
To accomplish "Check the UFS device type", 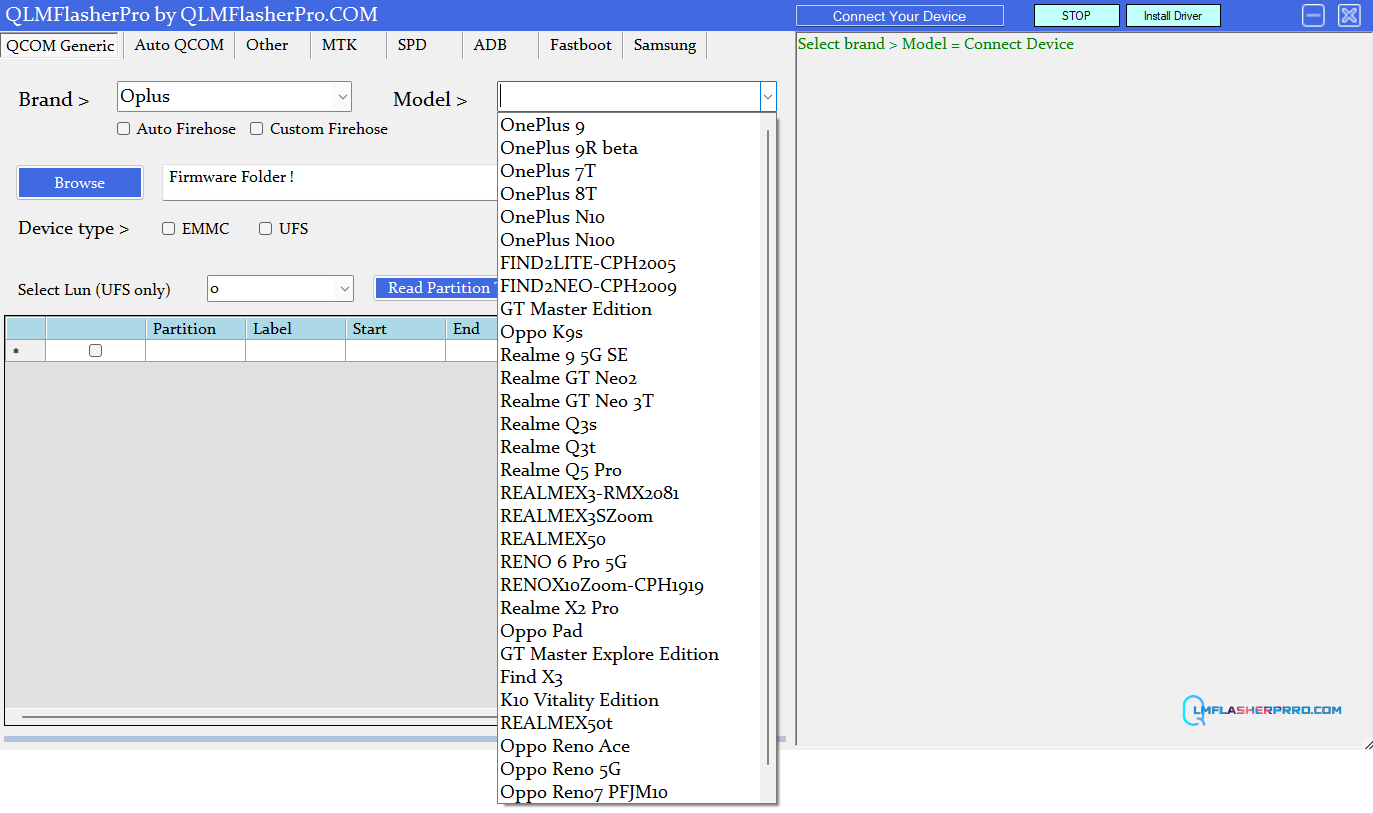I will coord(266,229).
